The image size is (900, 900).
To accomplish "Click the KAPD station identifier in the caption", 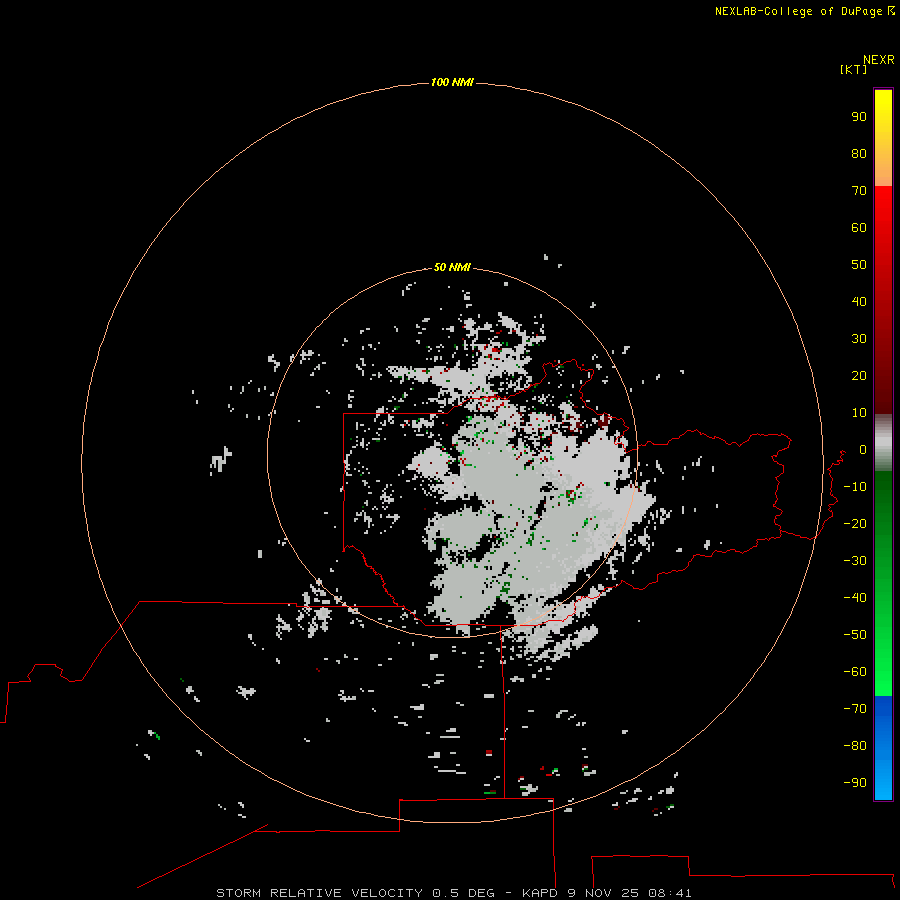I will click(540, 893).
